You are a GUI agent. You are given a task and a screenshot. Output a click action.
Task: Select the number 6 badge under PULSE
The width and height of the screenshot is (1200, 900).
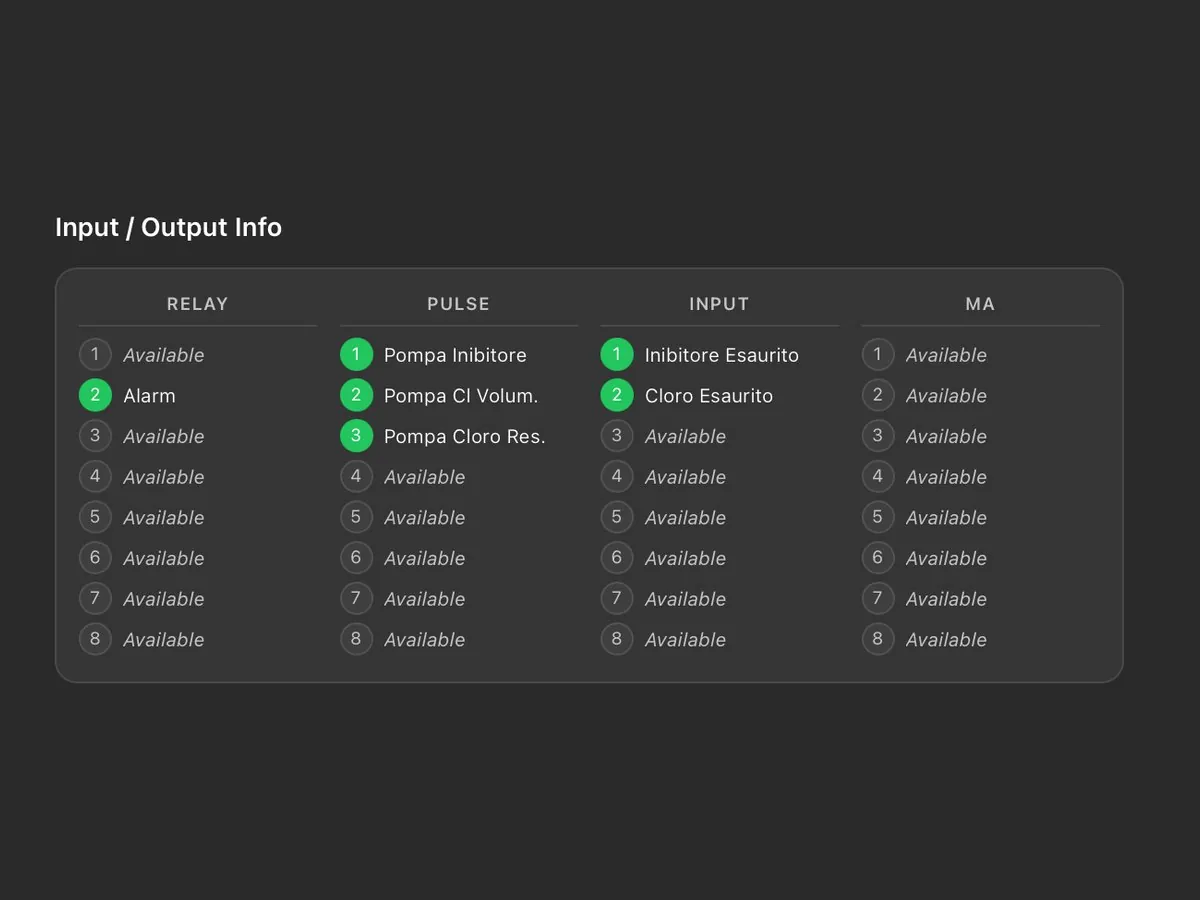(356, 558)
